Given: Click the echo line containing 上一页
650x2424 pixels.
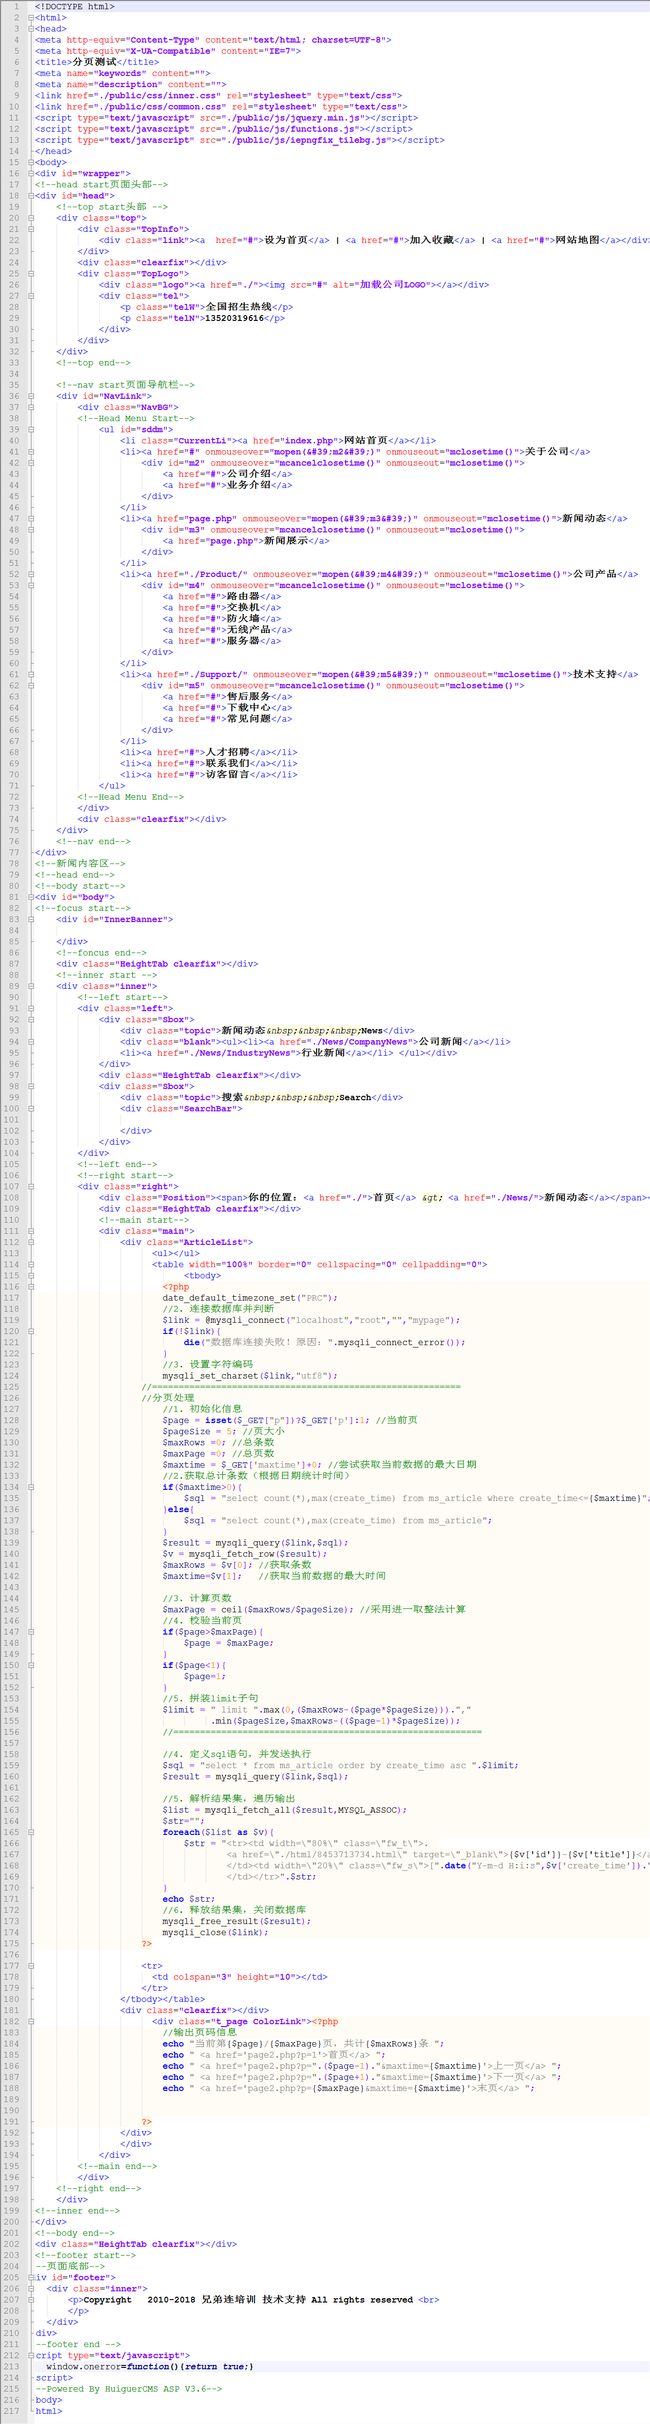Looking at the screenshot, I should [x=362, y=2065].
